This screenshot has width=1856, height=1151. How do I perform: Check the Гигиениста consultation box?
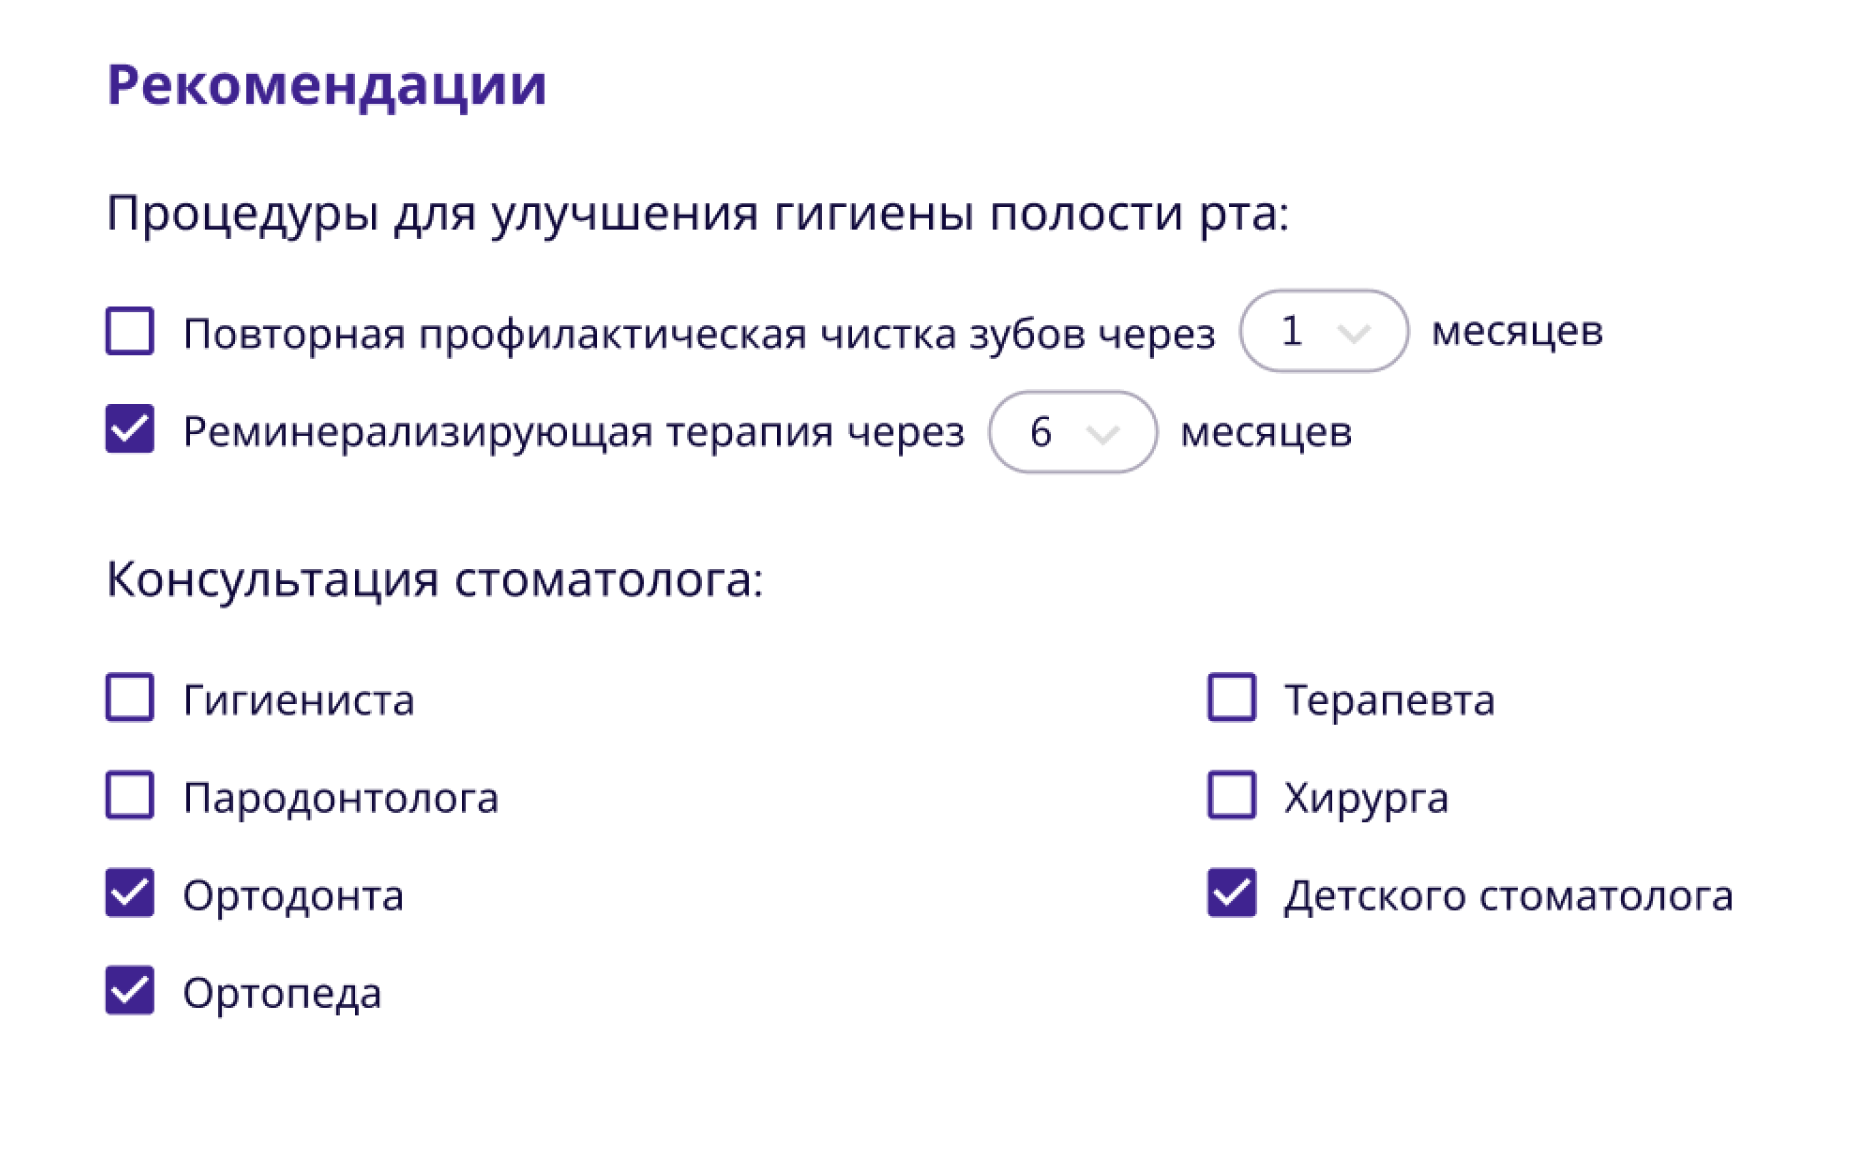pyautogui.click(x=130, y=698)
